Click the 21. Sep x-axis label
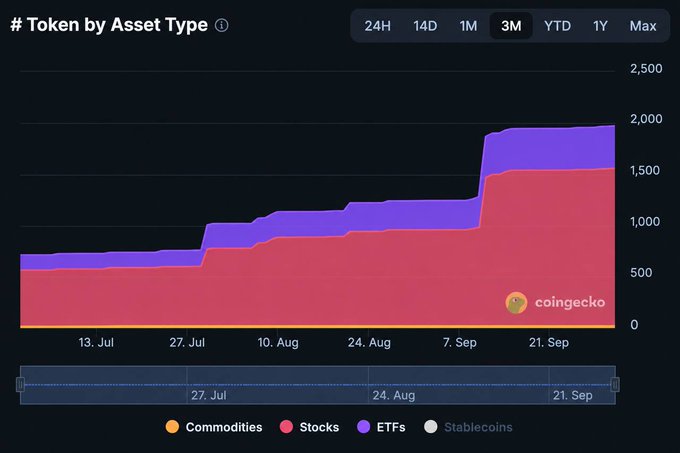The width and height of the screenshot is (680, 453). (x=549, y=342)
